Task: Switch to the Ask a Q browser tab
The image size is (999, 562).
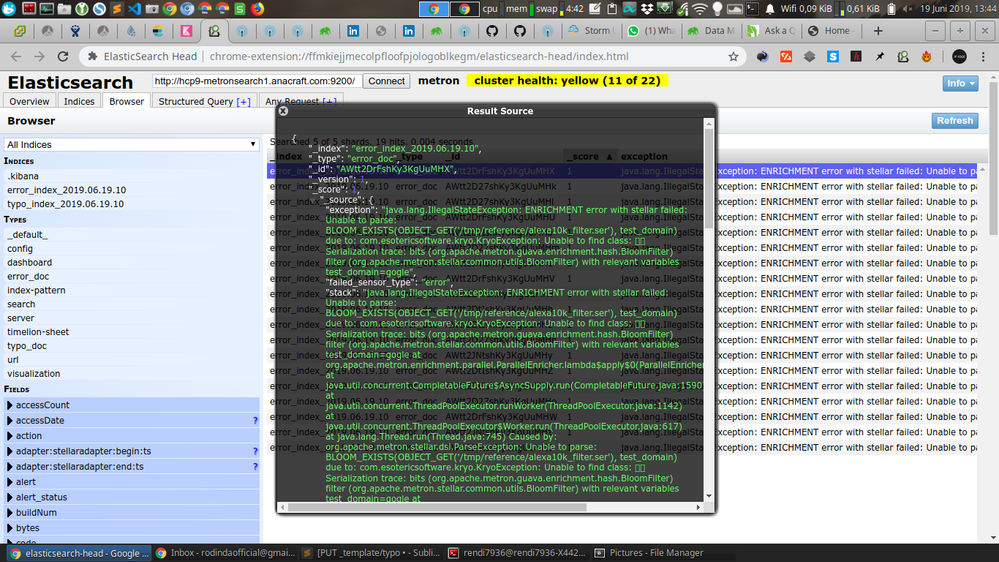Action: tap(772, 31)
